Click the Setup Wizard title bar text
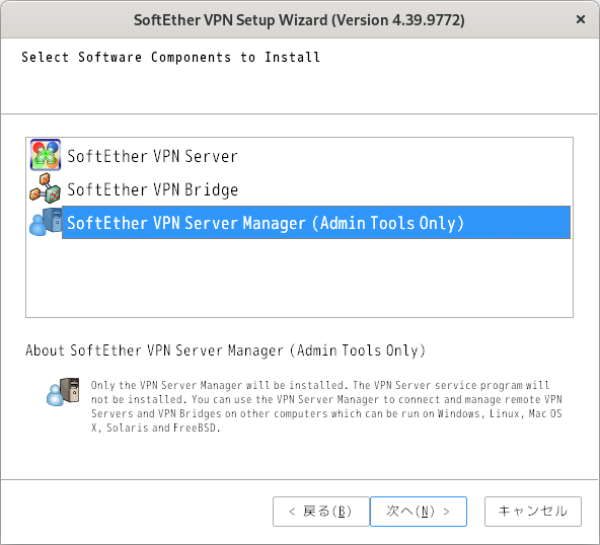 tap(299, 20)
